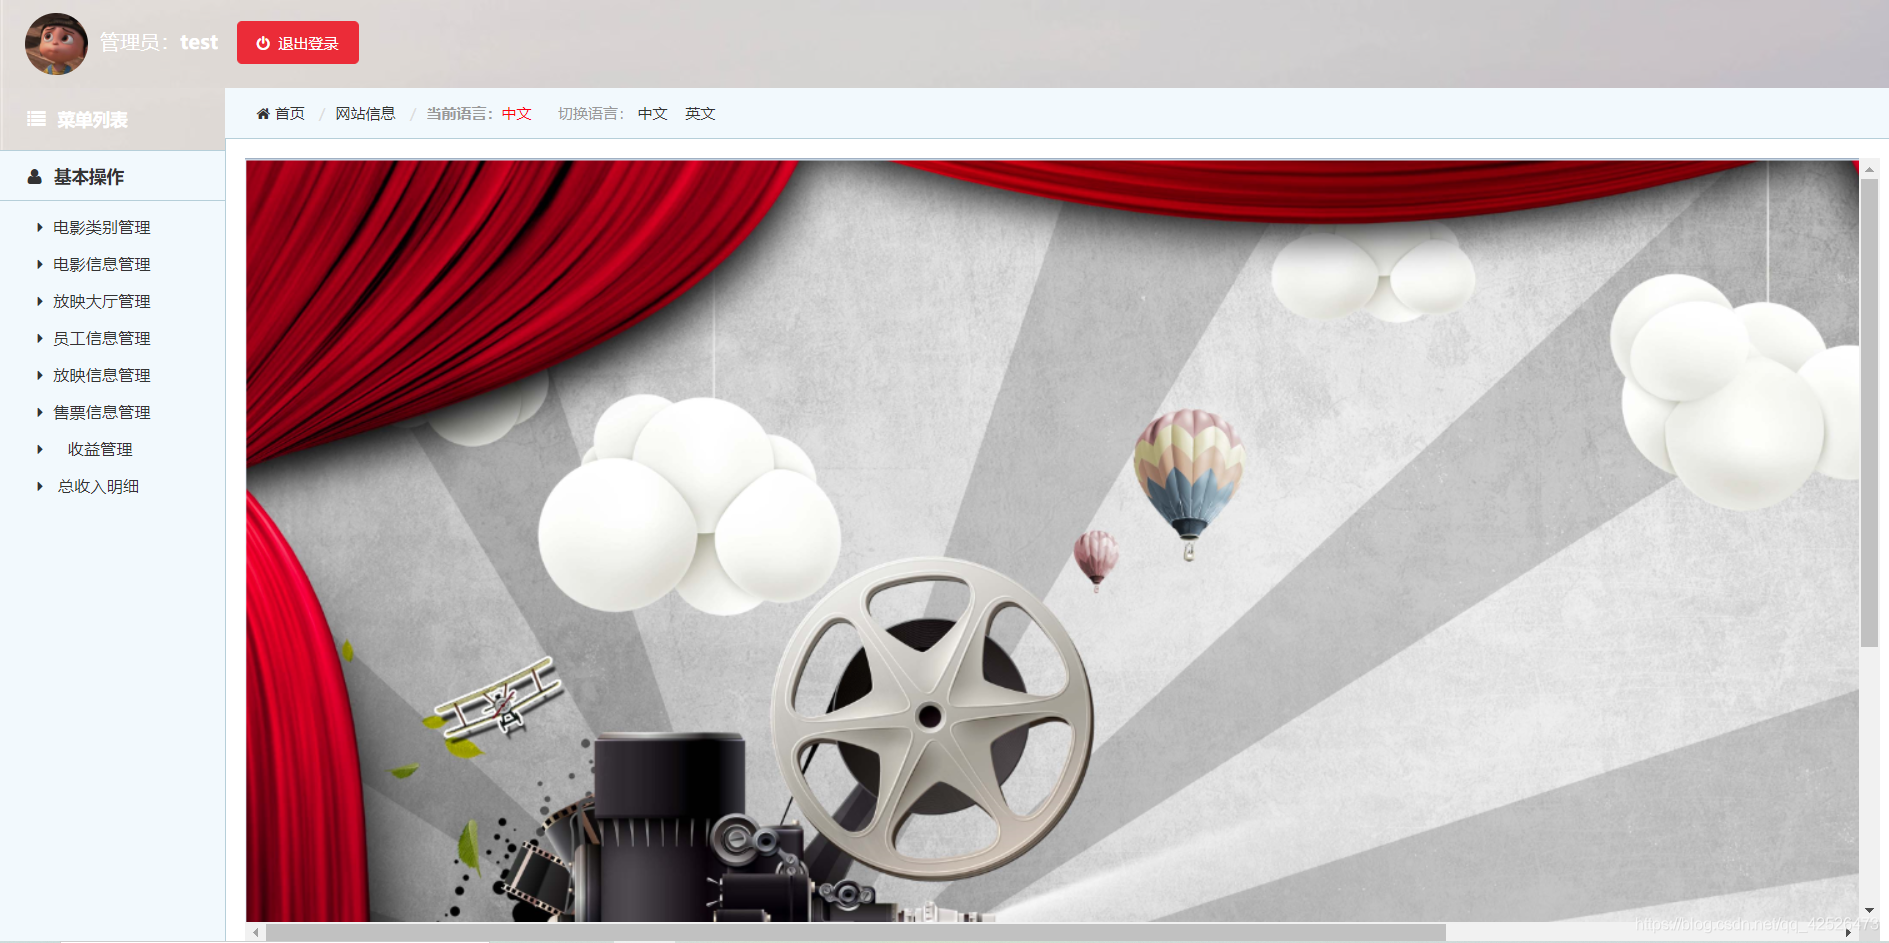Expand the arrow beside 售票信息管理

[40, 413]
